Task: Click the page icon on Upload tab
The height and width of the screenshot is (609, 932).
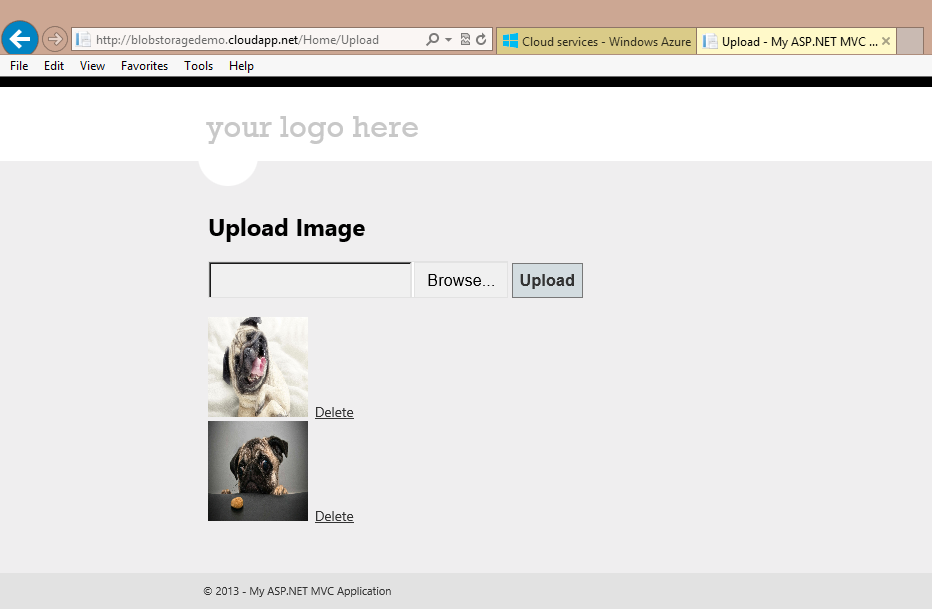Action: 710,41
